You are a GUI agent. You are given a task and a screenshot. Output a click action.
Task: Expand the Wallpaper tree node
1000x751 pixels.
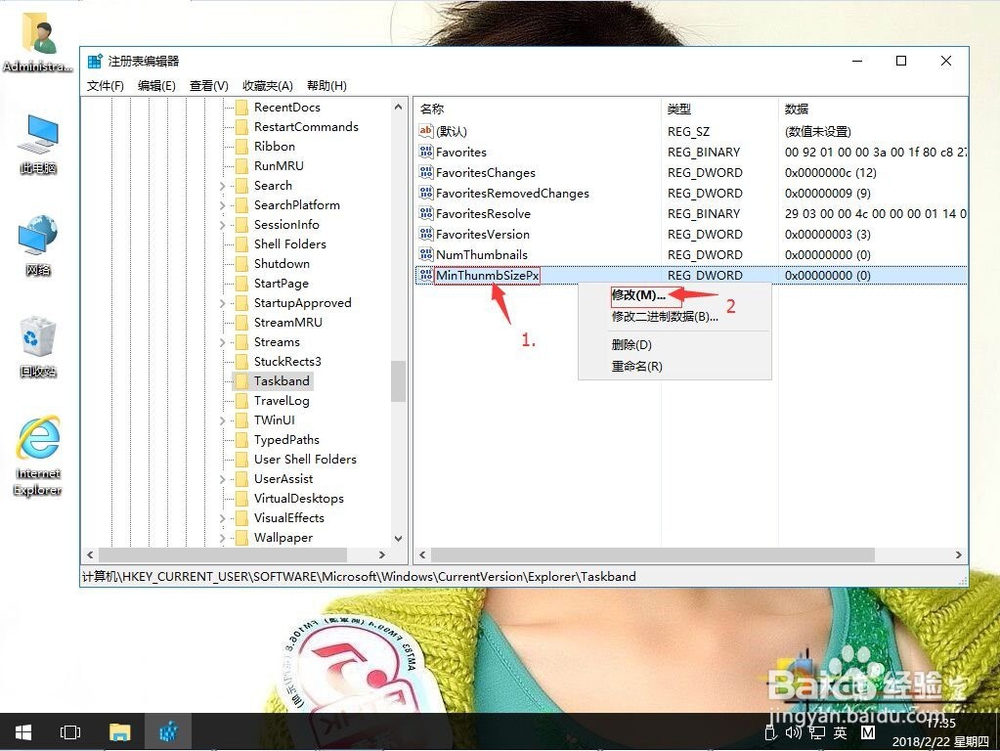[223, 538]
